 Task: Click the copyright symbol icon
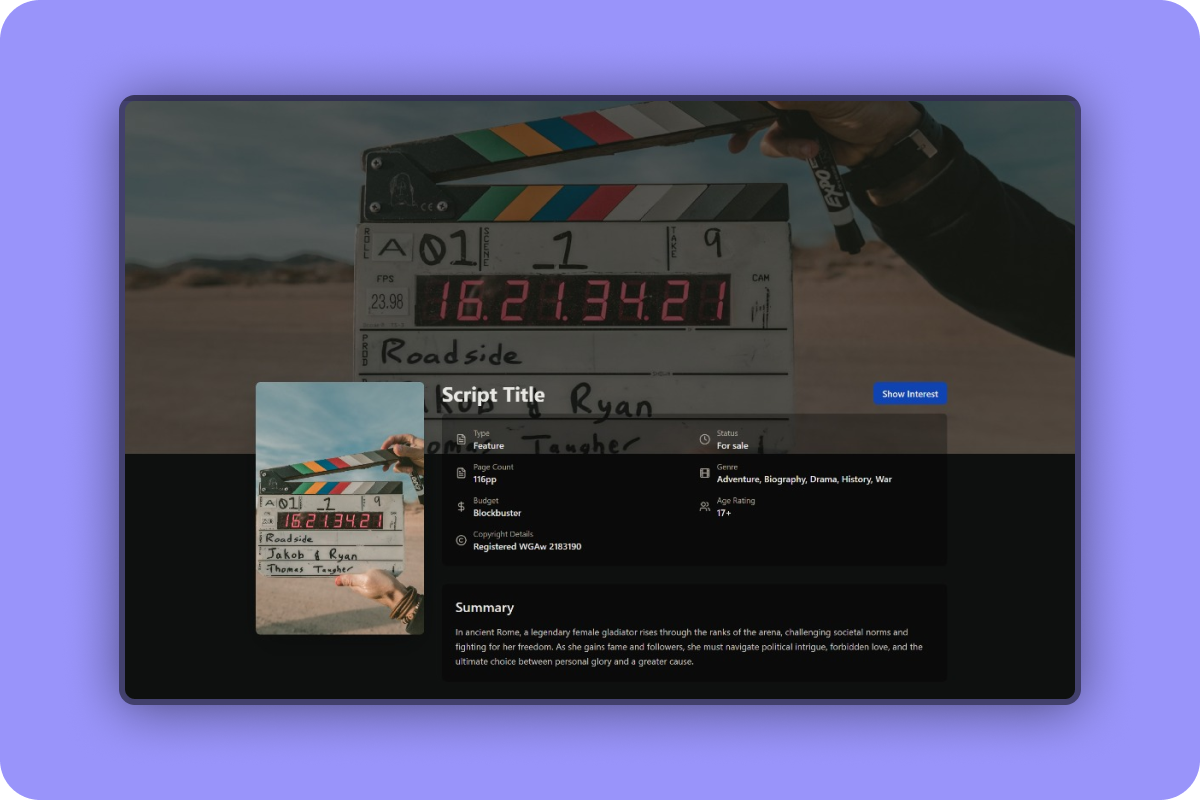point(461,541)
